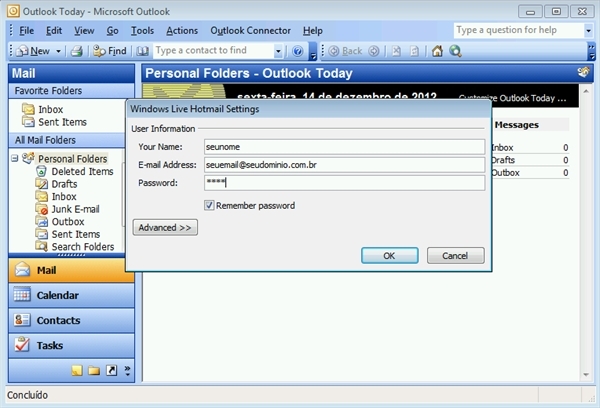Click the Search the Web globe icon
The image size is (600, 408).
(x=455, y=51)
